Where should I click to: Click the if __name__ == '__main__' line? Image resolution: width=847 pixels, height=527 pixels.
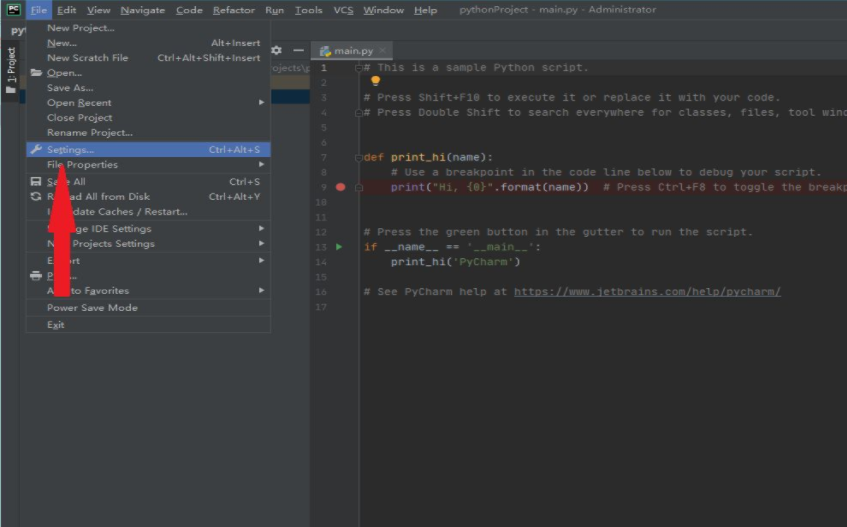pos(452,247)
